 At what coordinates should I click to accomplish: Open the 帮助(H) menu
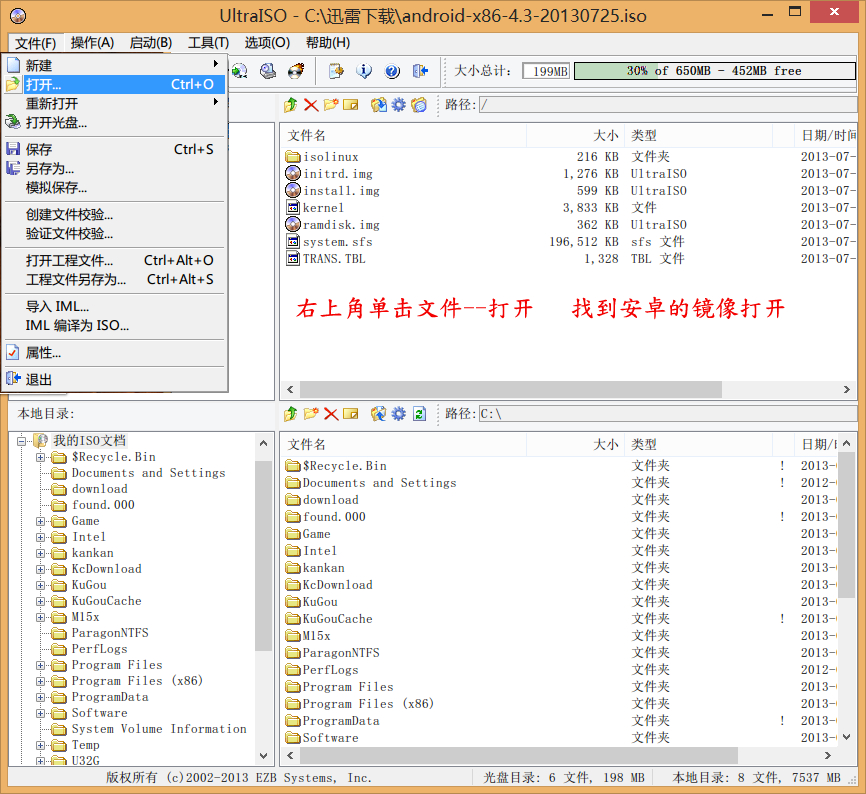pos(328,43)
